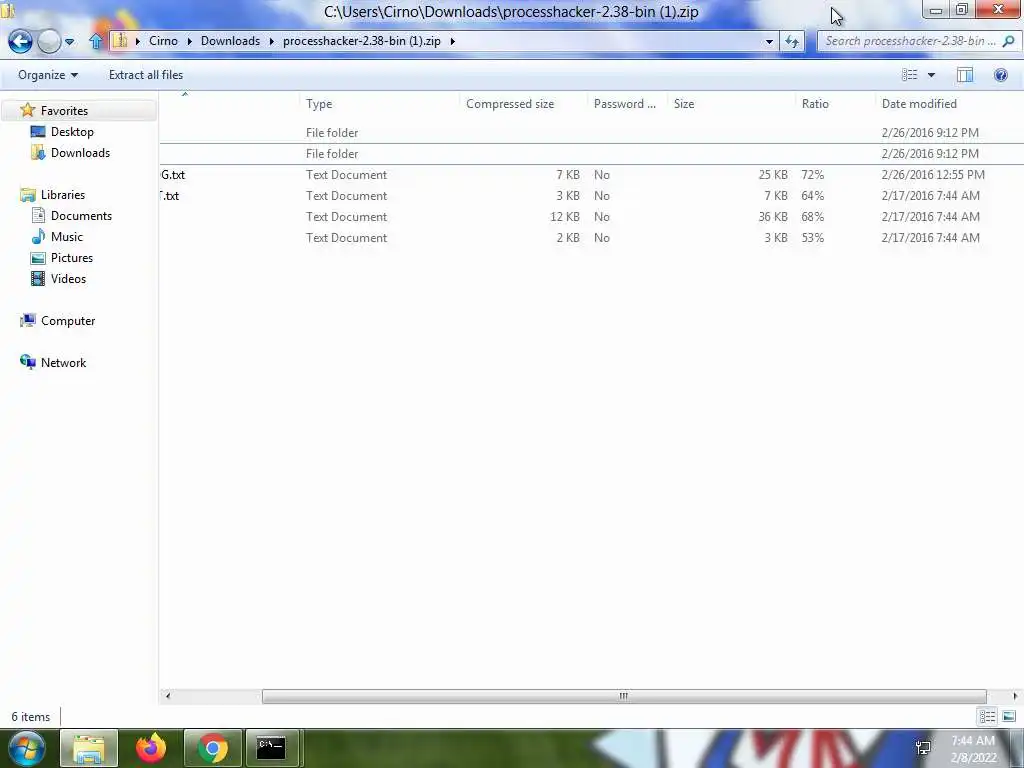The height and width of the screenshot is (768, 1024).
Task: Launch Firefox from the taskbar
Action: [x=151, y=748]
